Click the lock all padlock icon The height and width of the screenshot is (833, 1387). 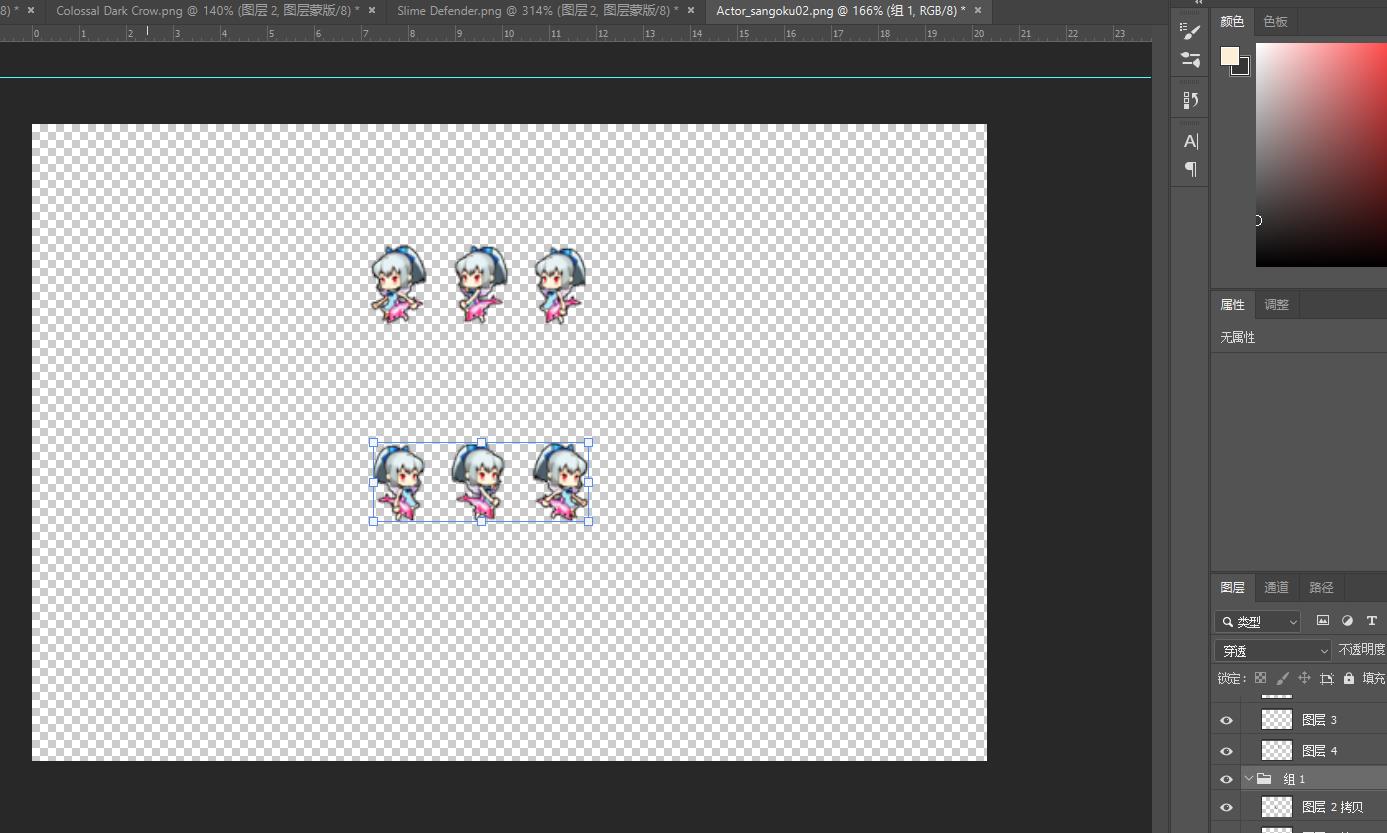(1349, 678)
